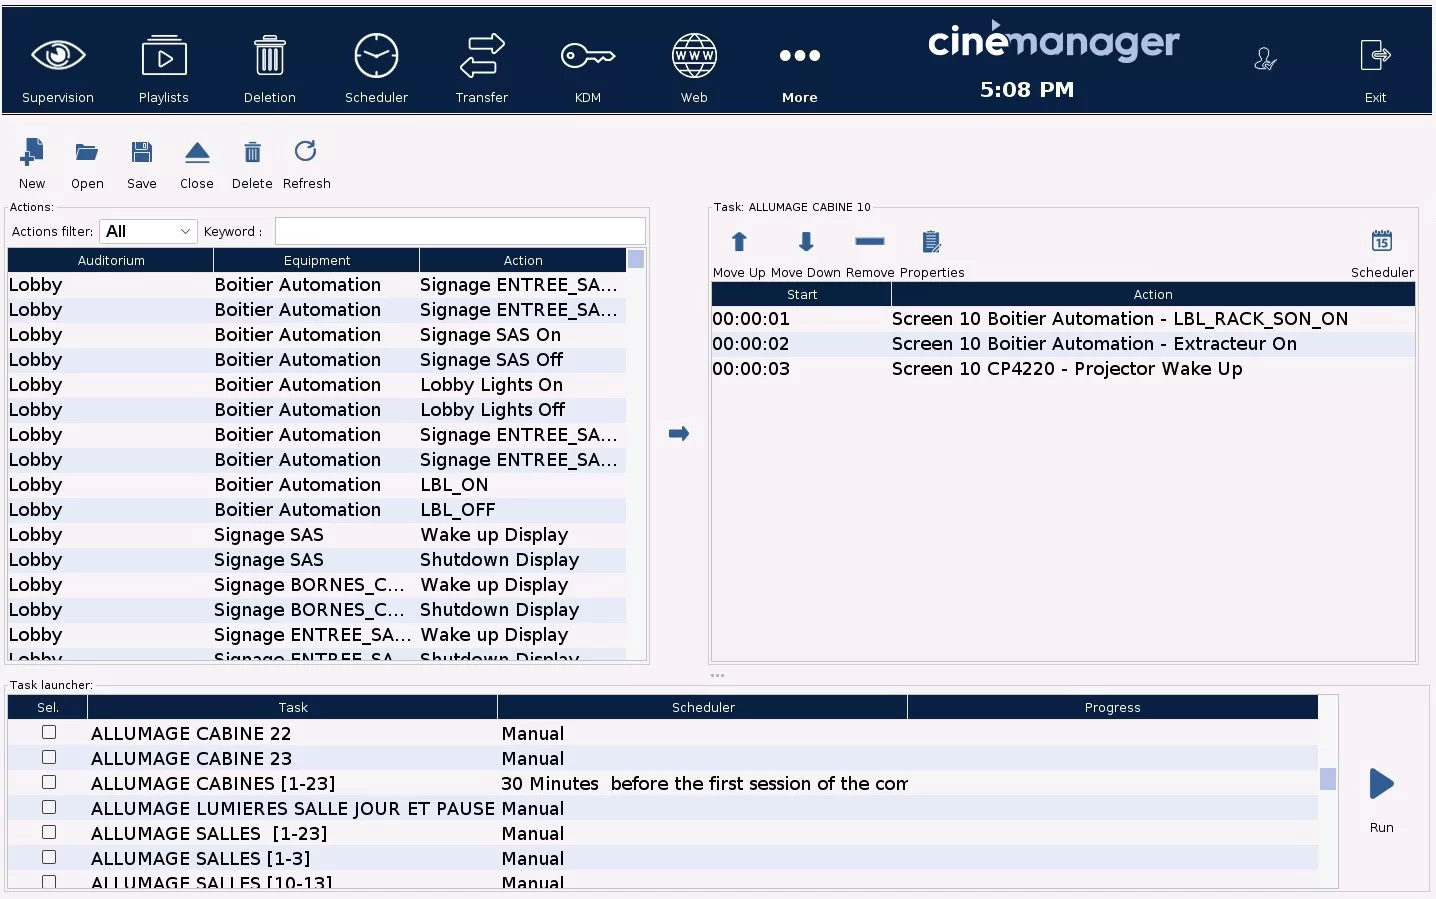Tick checkbox for ALLUMAGE CABINES [1-23]
The image size is (1436, 899).
49,783
